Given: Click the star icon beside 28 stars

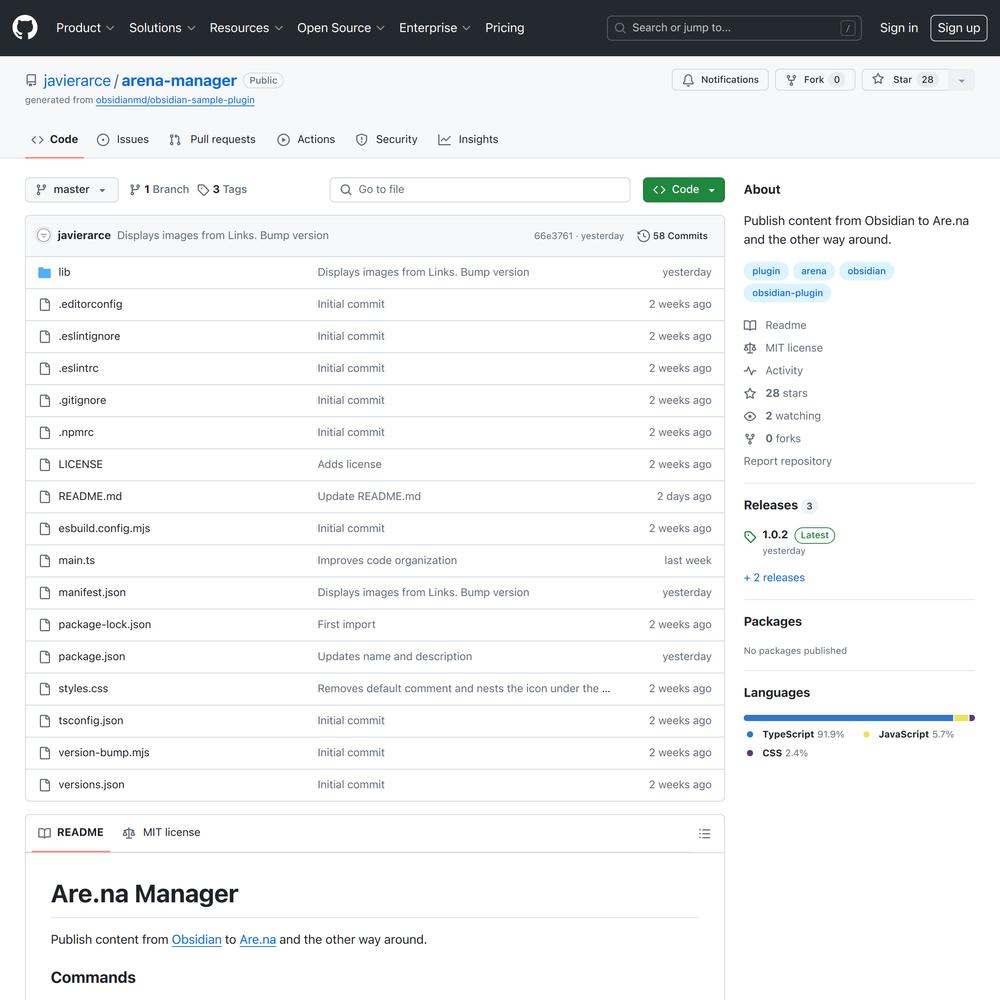Looking at the screenshot, I should coord(750,393).
